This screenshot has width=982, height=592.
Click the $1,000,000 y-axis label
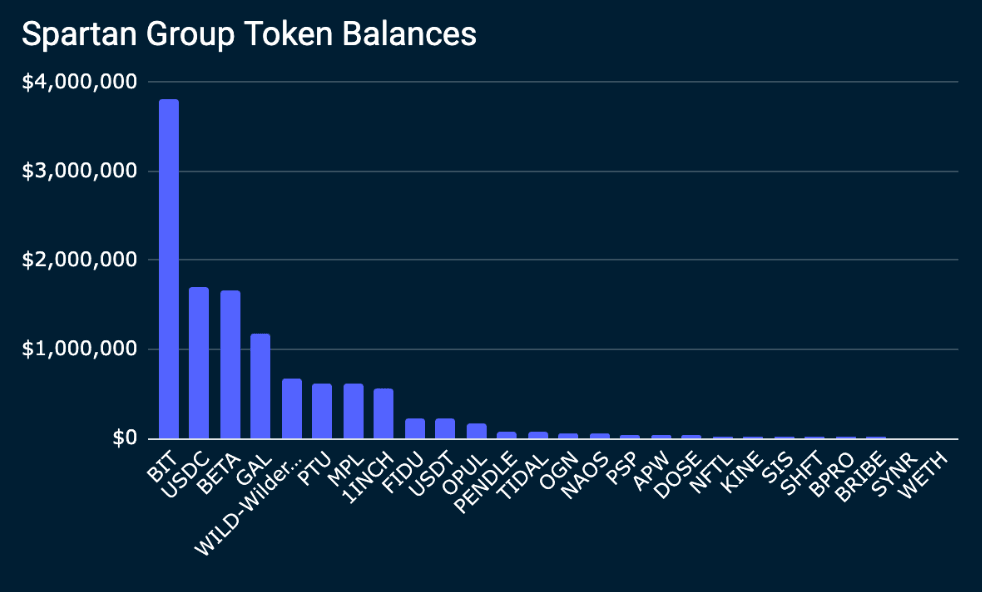(80, 349)
